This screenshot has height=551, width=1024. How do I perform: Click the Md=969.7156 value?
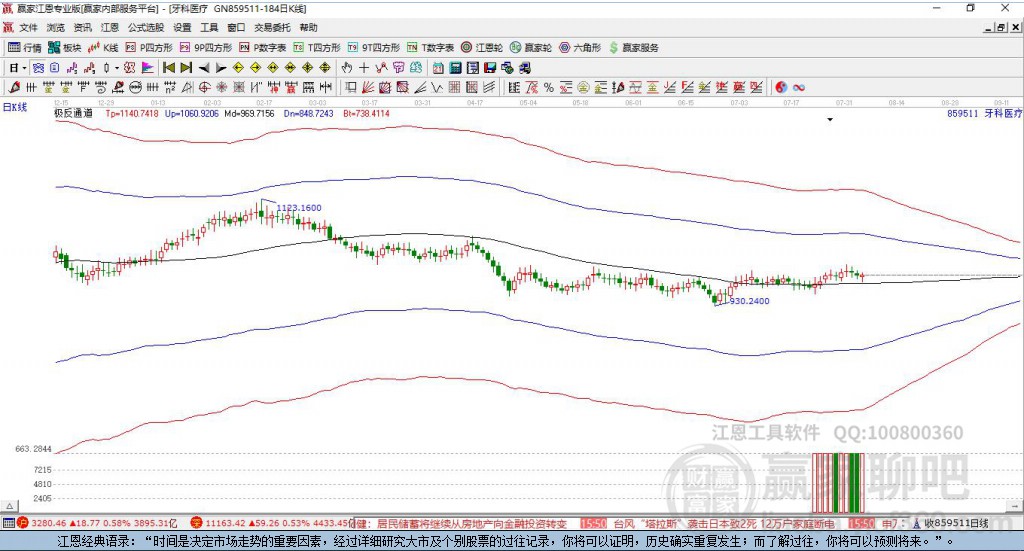coord(249,114)
